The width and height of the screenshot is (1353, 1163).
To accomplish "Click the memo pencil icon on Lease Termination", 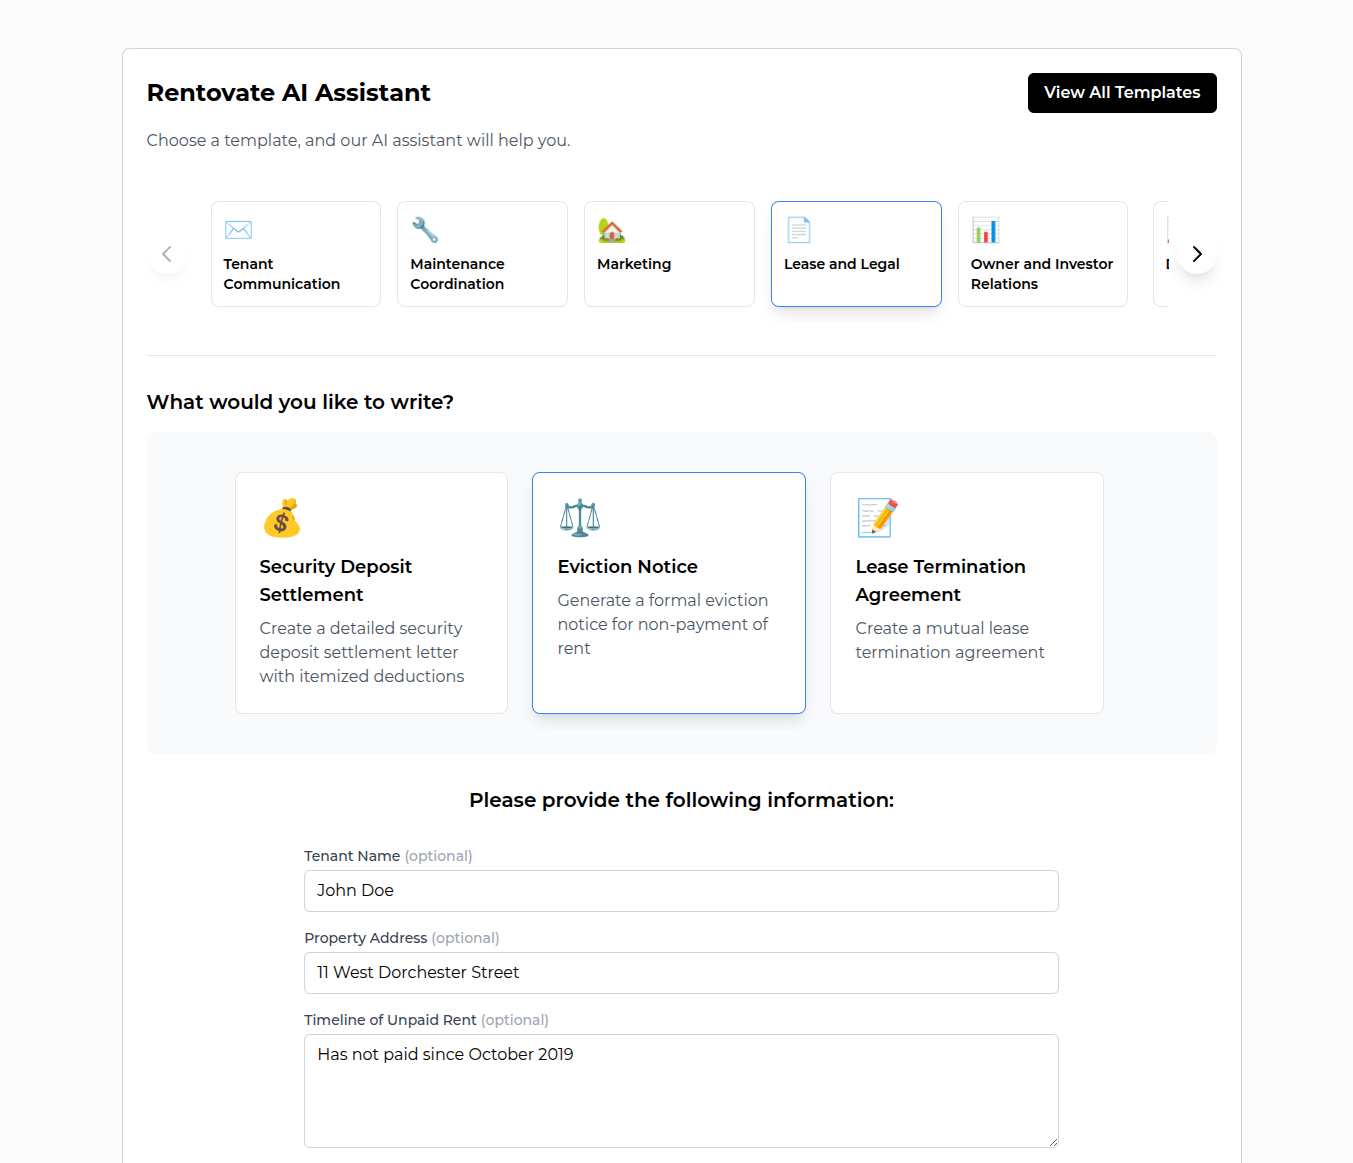I will click(x=877, y=517).
